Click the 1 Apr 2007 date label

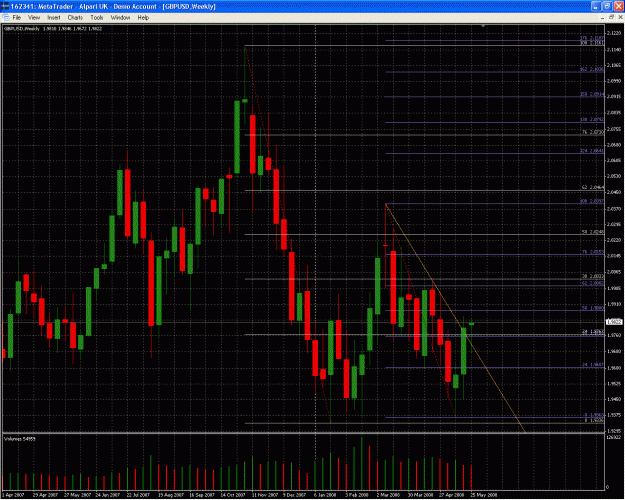coord(14,495)
